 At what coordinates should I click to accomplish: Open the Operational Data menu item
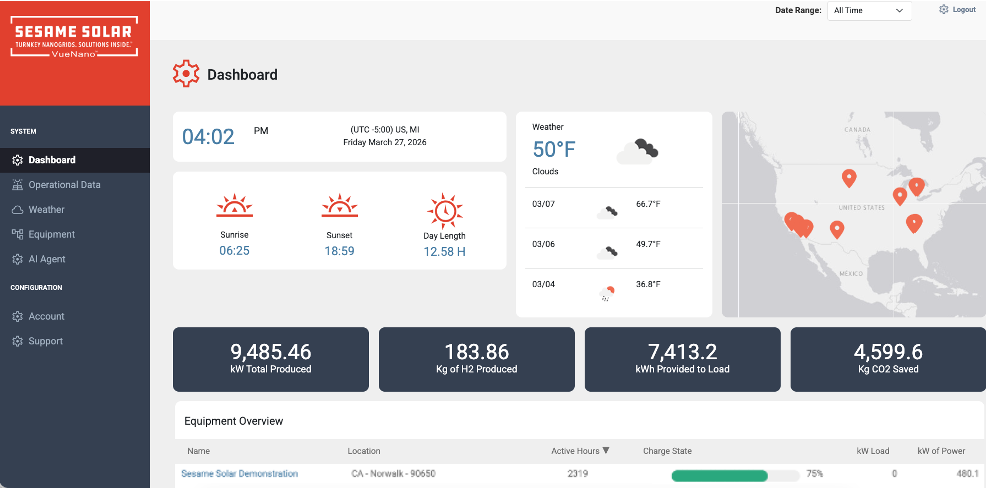[x=64, y=185]
